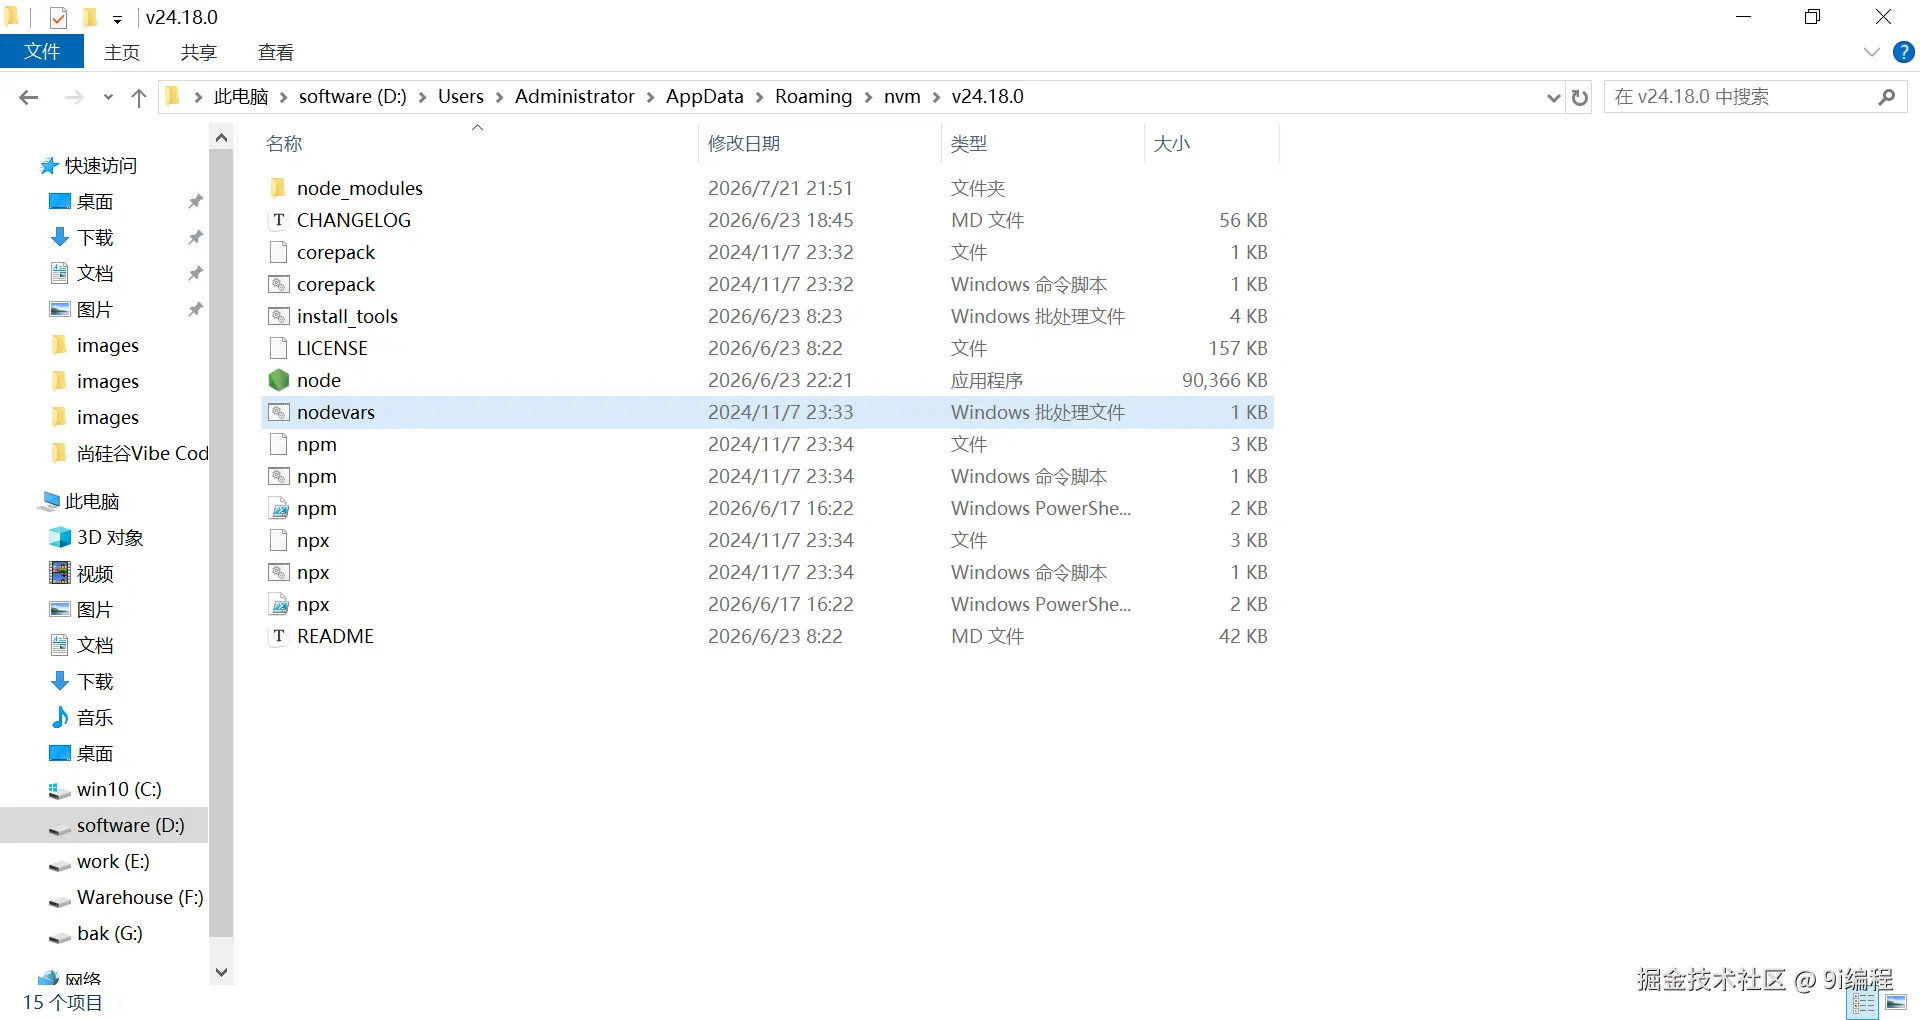Select Warehouse (F:) drive
1920x1020 pixels.
click(x=126, y=898)
